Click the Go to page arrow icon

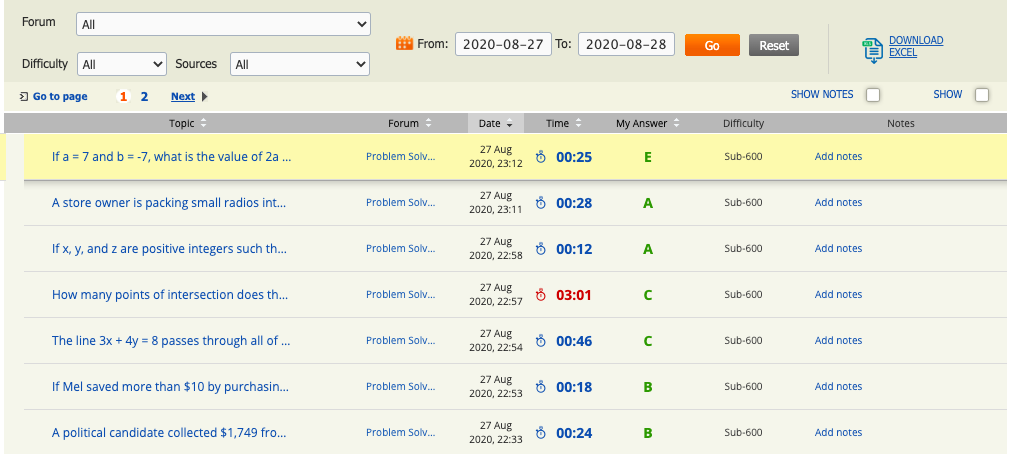(23, 96)
